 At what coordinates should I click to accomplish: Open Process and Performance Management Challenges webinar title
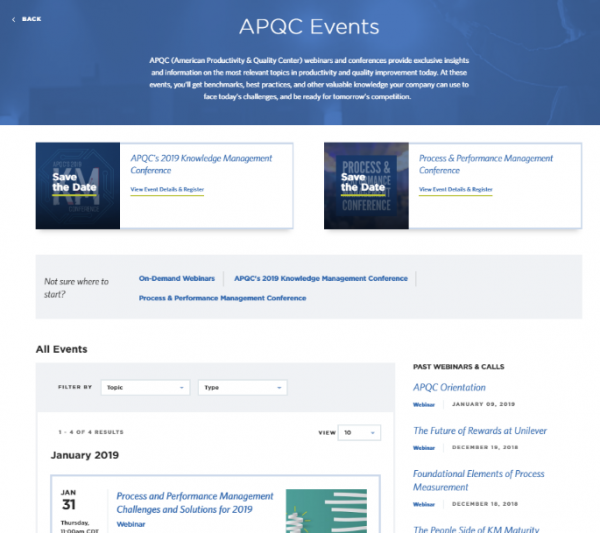[195, 503]
